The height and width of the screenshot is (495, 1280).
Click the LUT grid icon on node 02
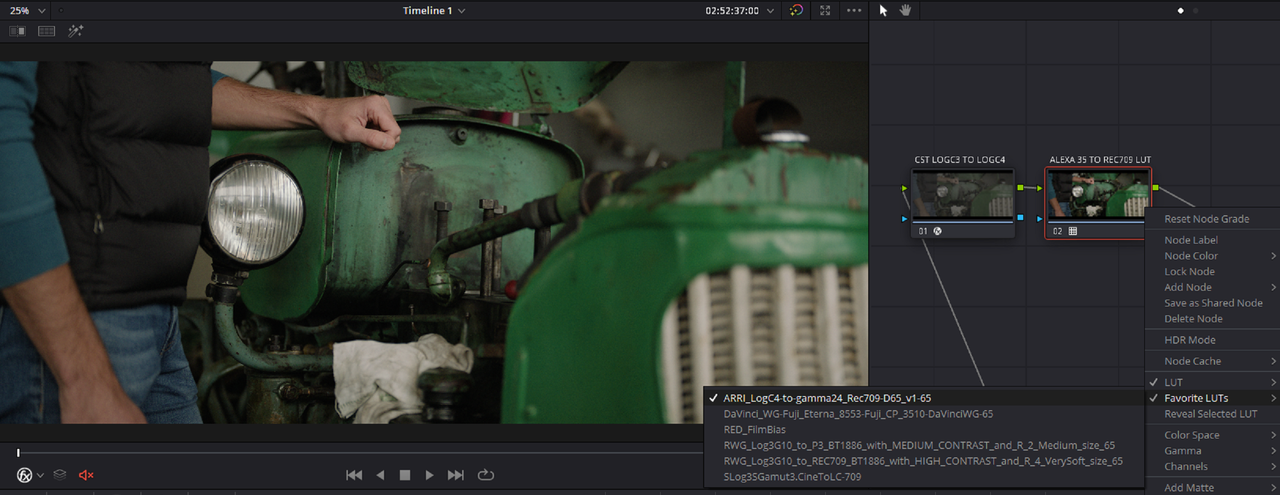(x=1073, y=231)
